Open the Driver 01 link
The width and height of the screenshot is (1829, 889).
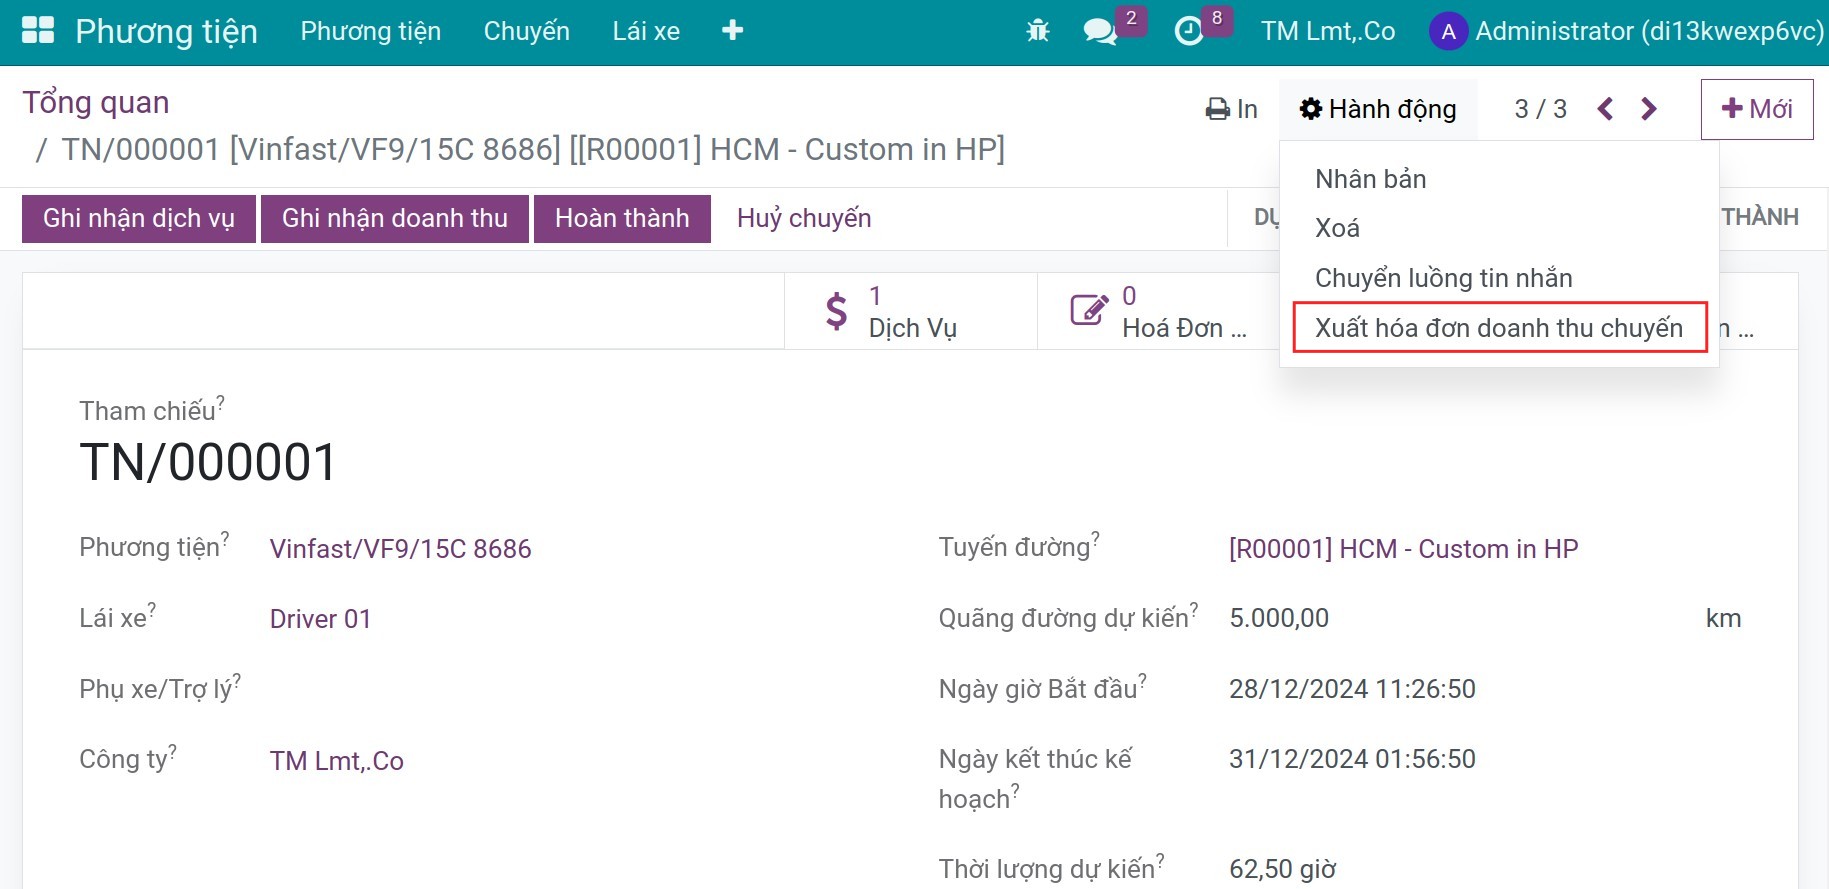(x=321, y=619)
